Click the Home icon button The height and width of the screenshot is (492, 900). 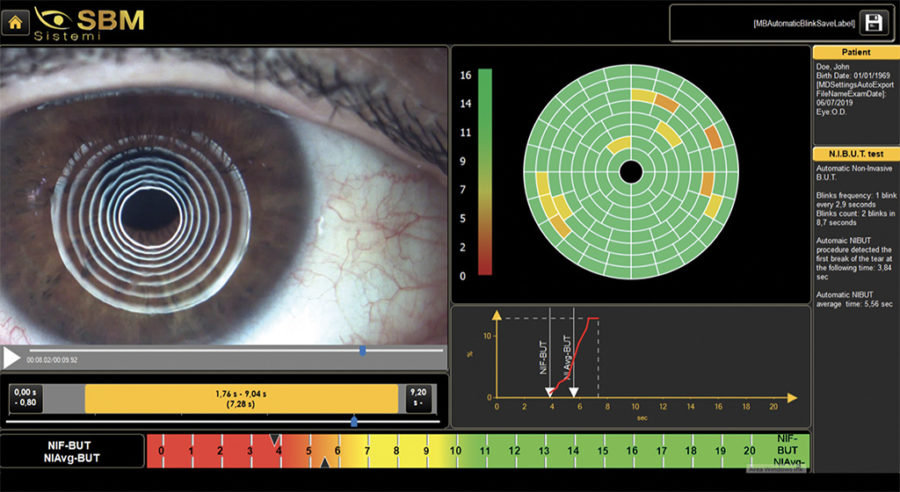coord(15,22)
